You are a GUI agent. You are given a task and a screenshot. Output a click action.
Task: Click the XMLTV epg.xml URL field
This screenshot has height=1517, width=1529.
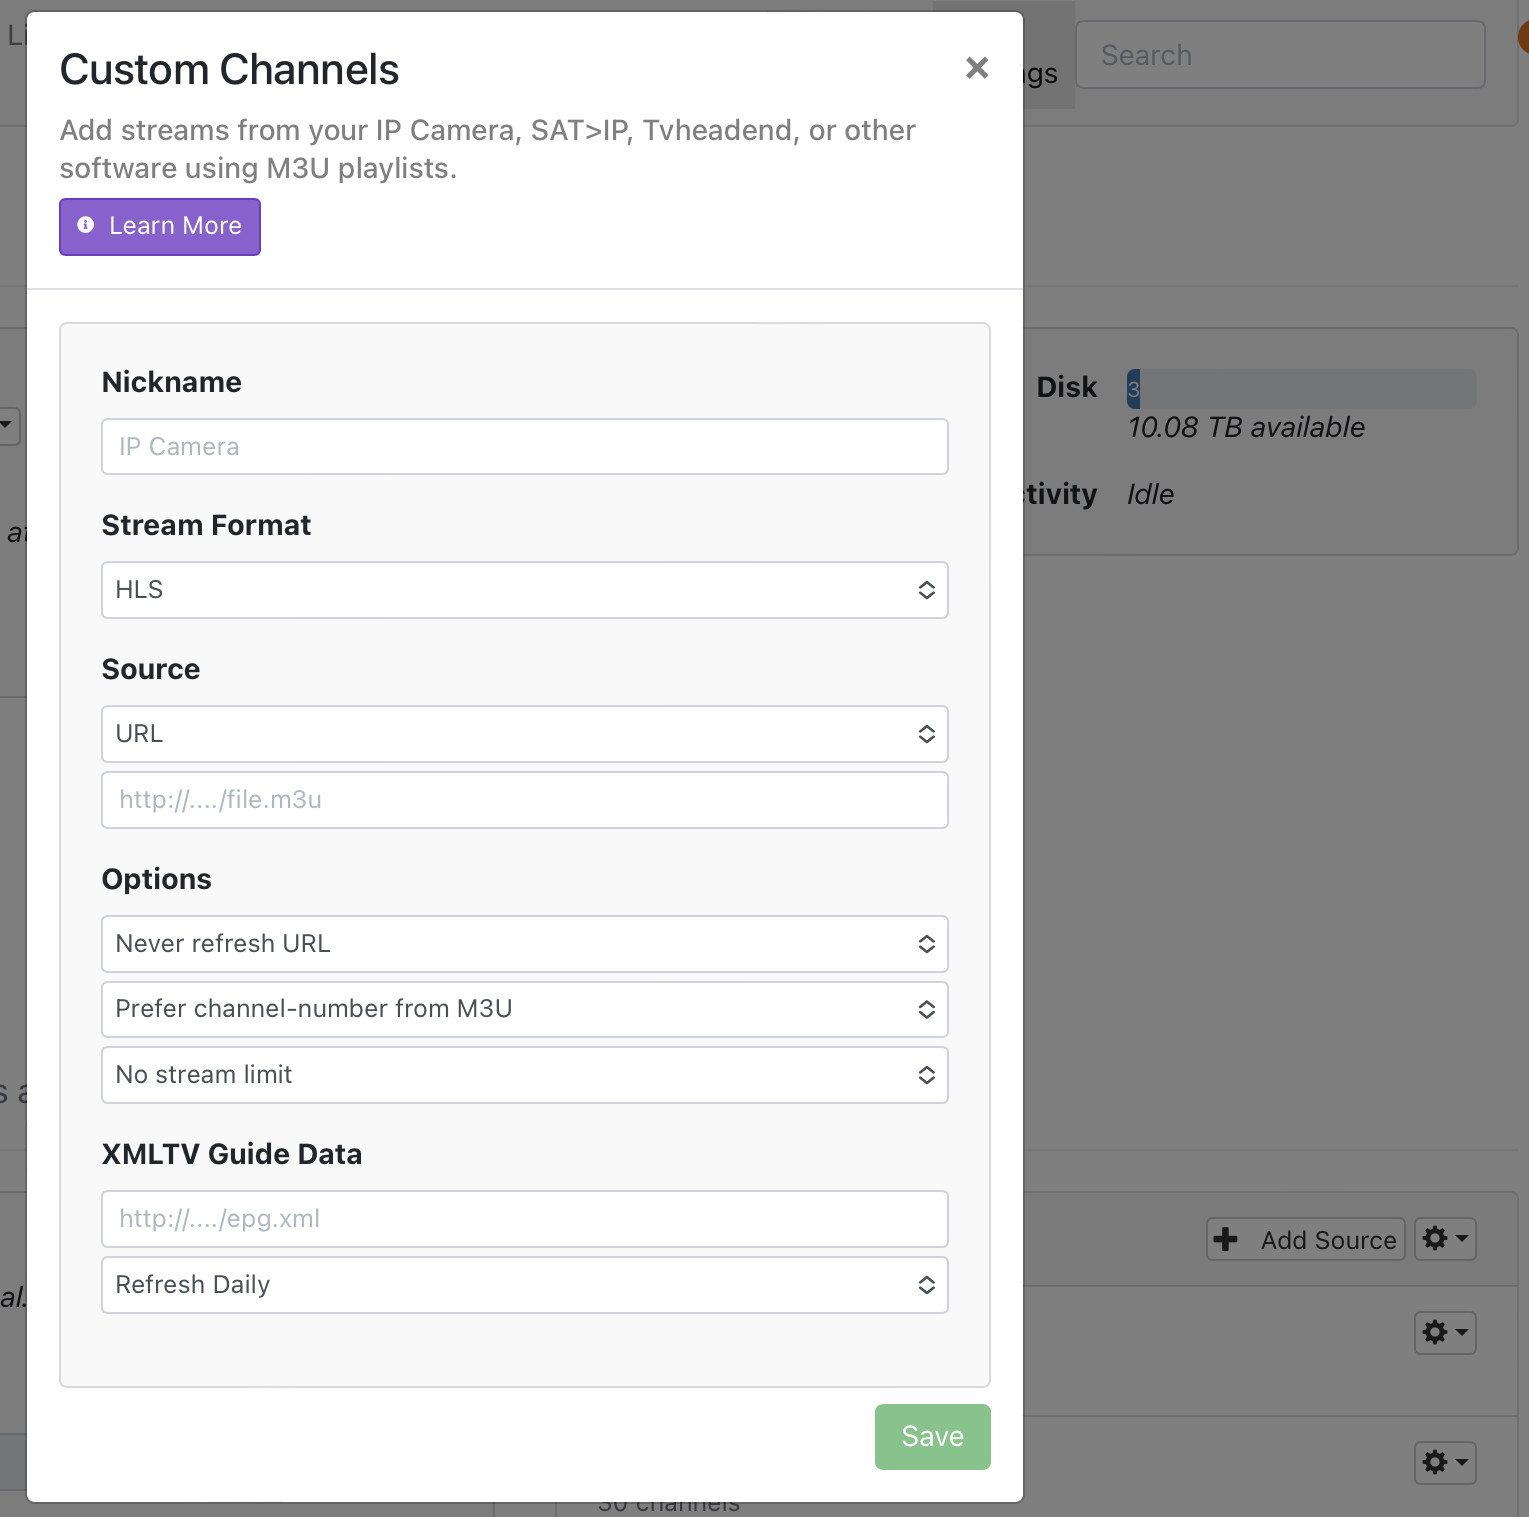coord(524,1219)
